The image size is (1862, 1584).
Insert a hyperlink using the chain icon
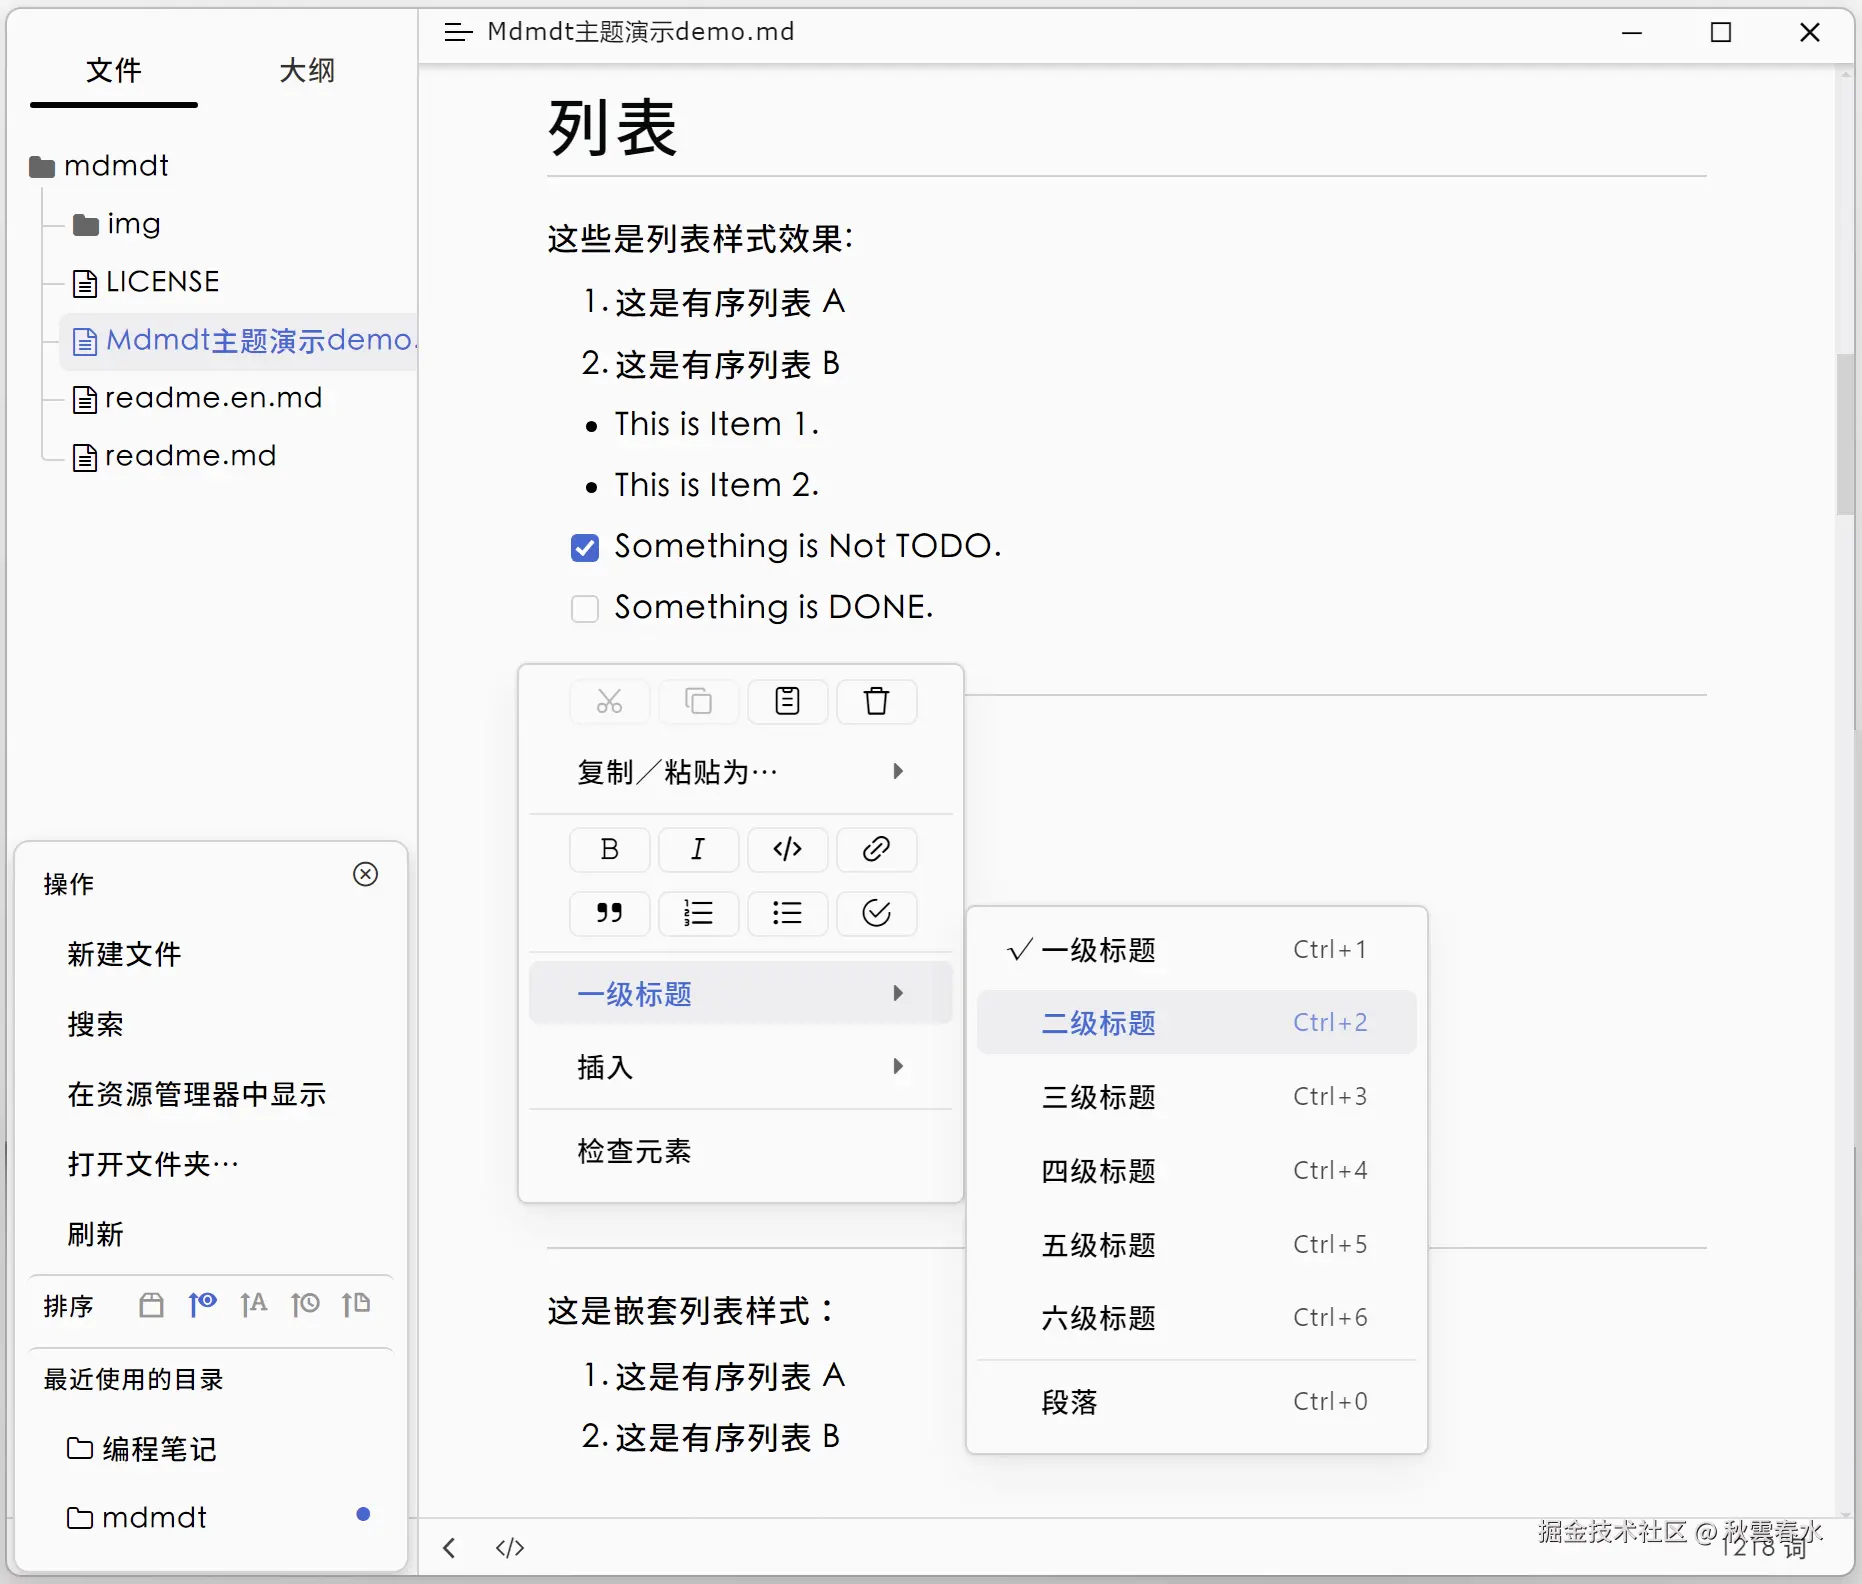(x=876, y=849)
